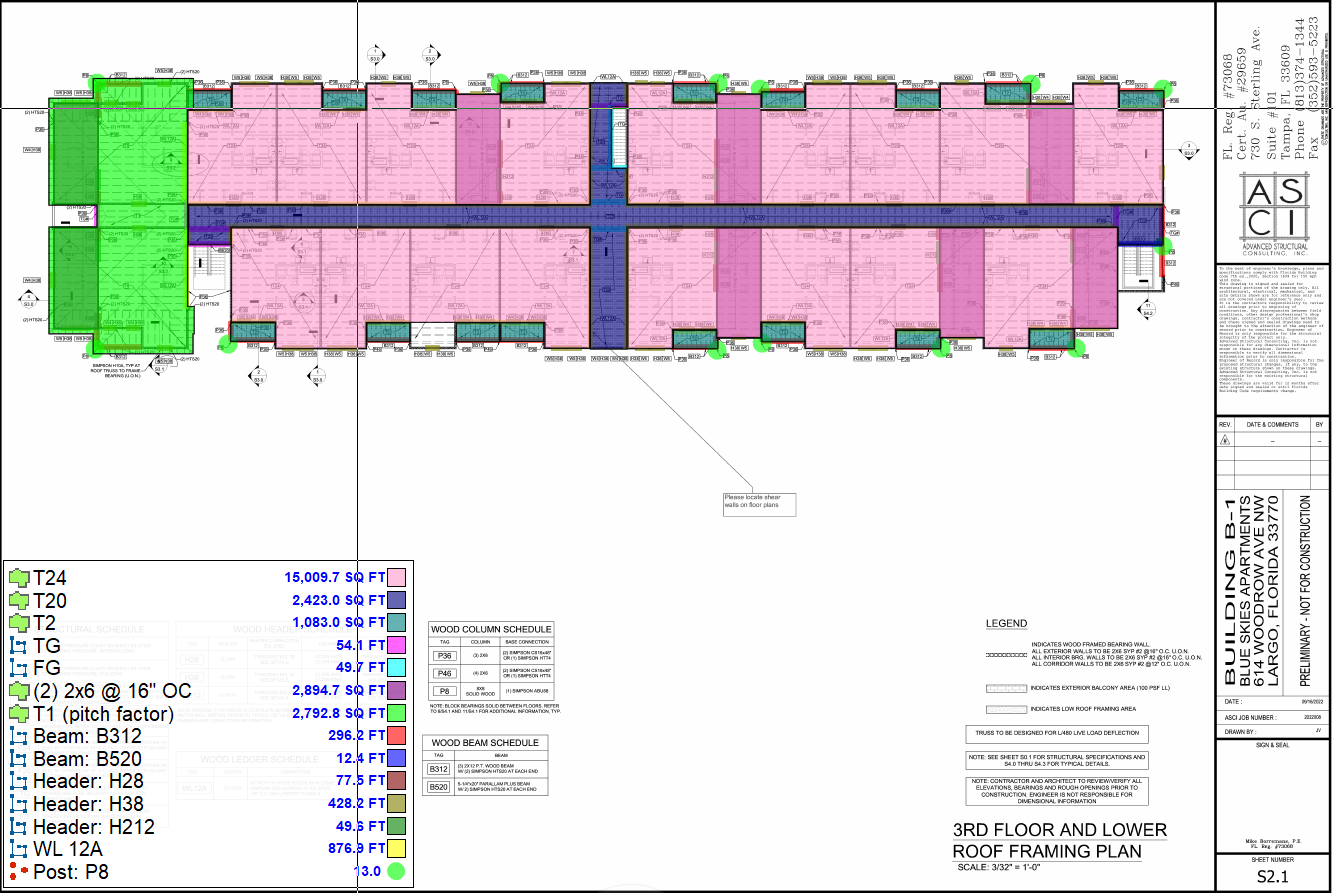The image size is (1333, 893).
Task: Click the cyan FG color swatch
Action: click(396, 668)
